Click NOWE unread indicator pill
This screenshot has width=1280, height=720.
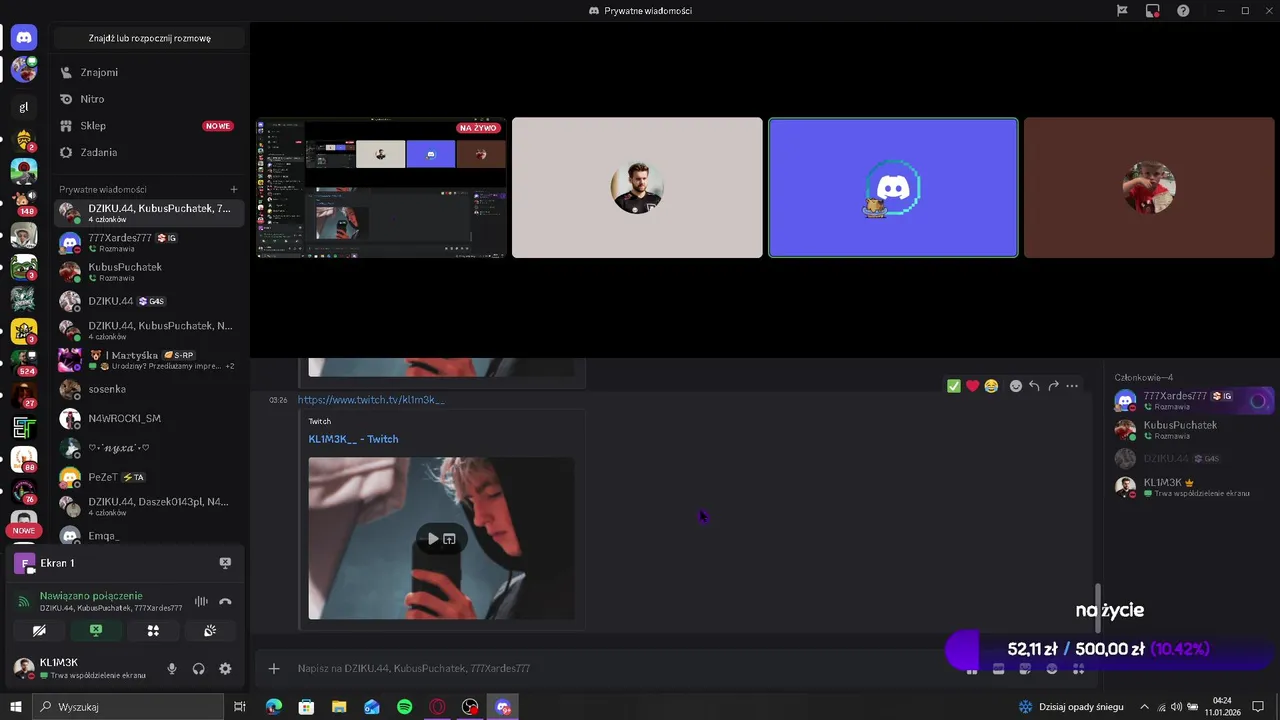24,531
